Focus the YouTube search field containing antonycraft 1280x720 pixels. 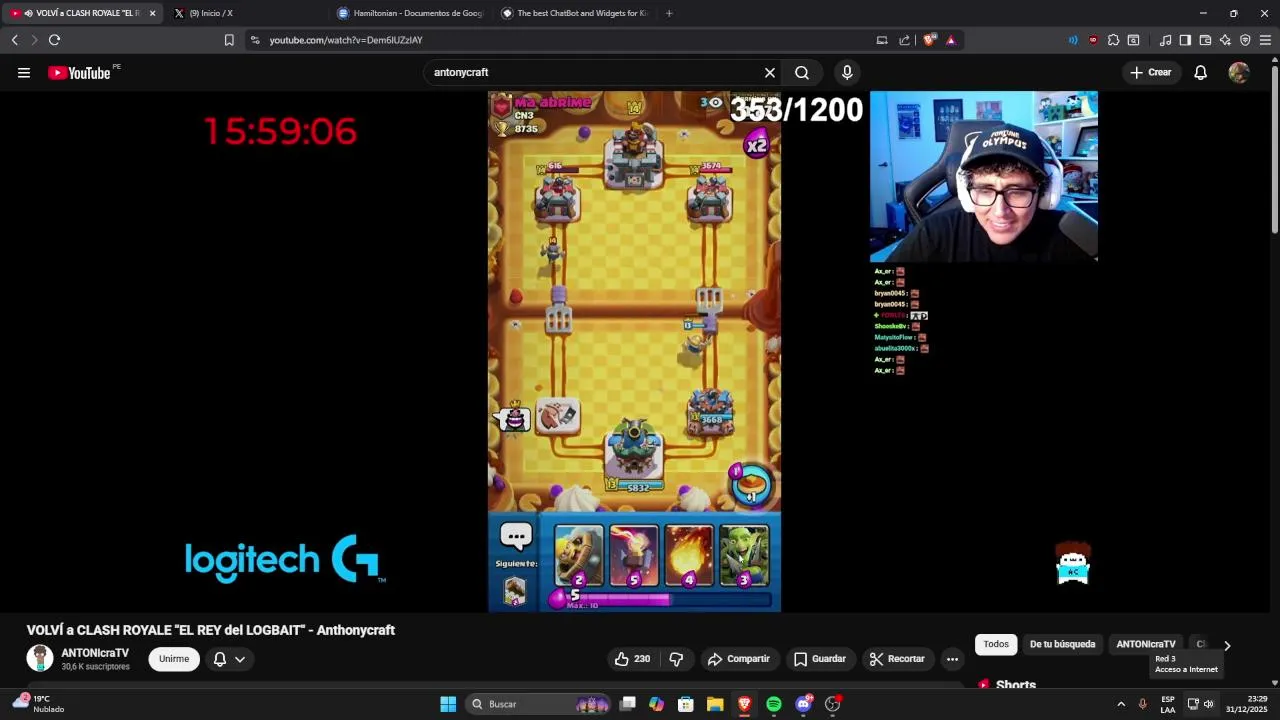point(595,72)
